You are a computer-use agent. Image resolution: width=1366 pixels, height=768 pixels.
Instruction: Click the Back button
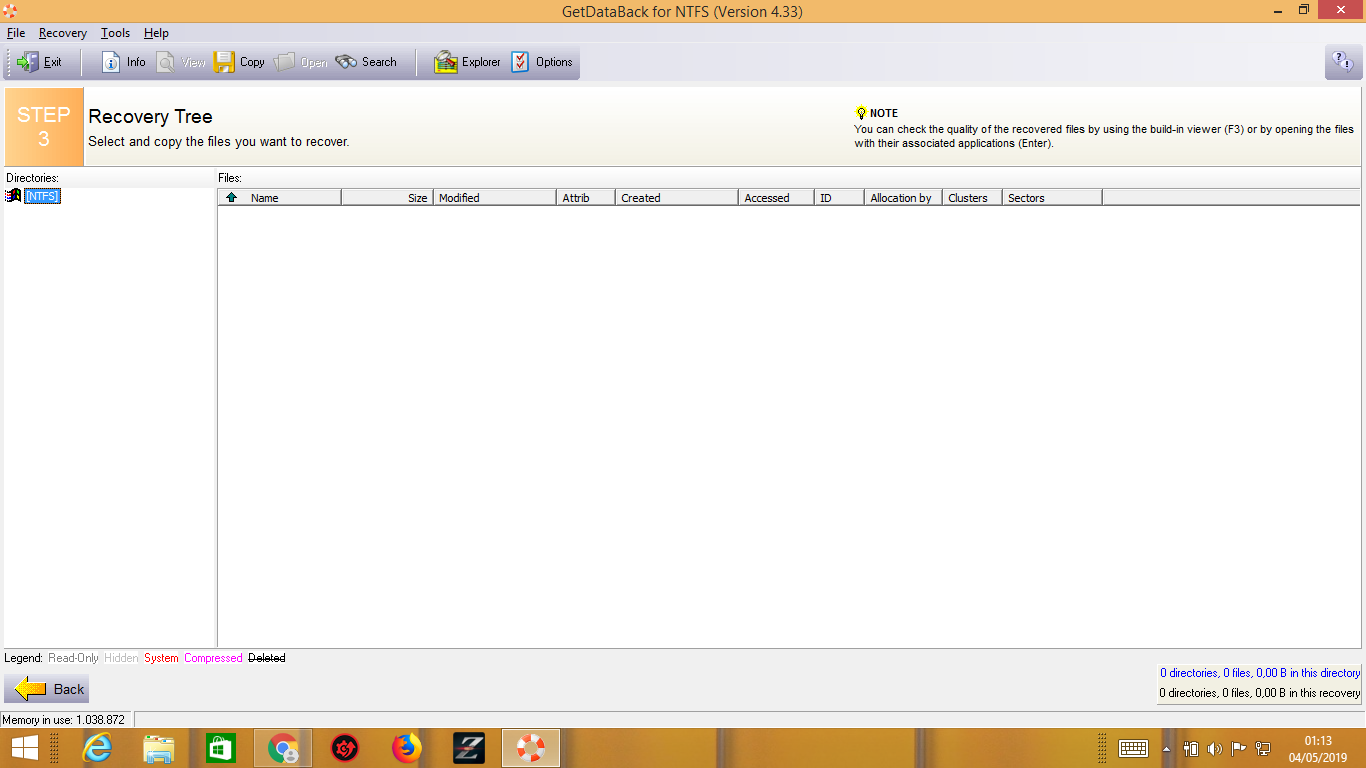coord(47,688)
